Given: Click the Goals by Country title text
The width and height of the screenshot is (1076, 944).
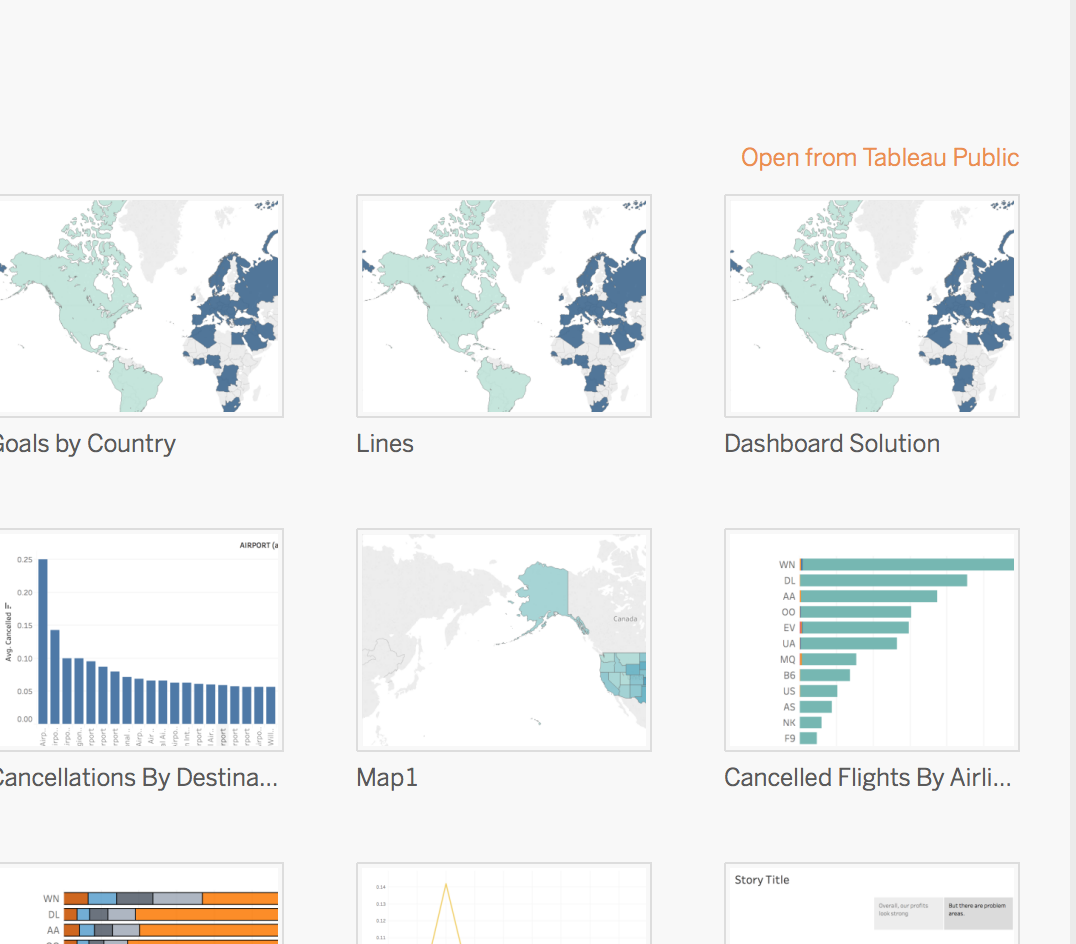Looking at the screenshot, I should 86,444.
